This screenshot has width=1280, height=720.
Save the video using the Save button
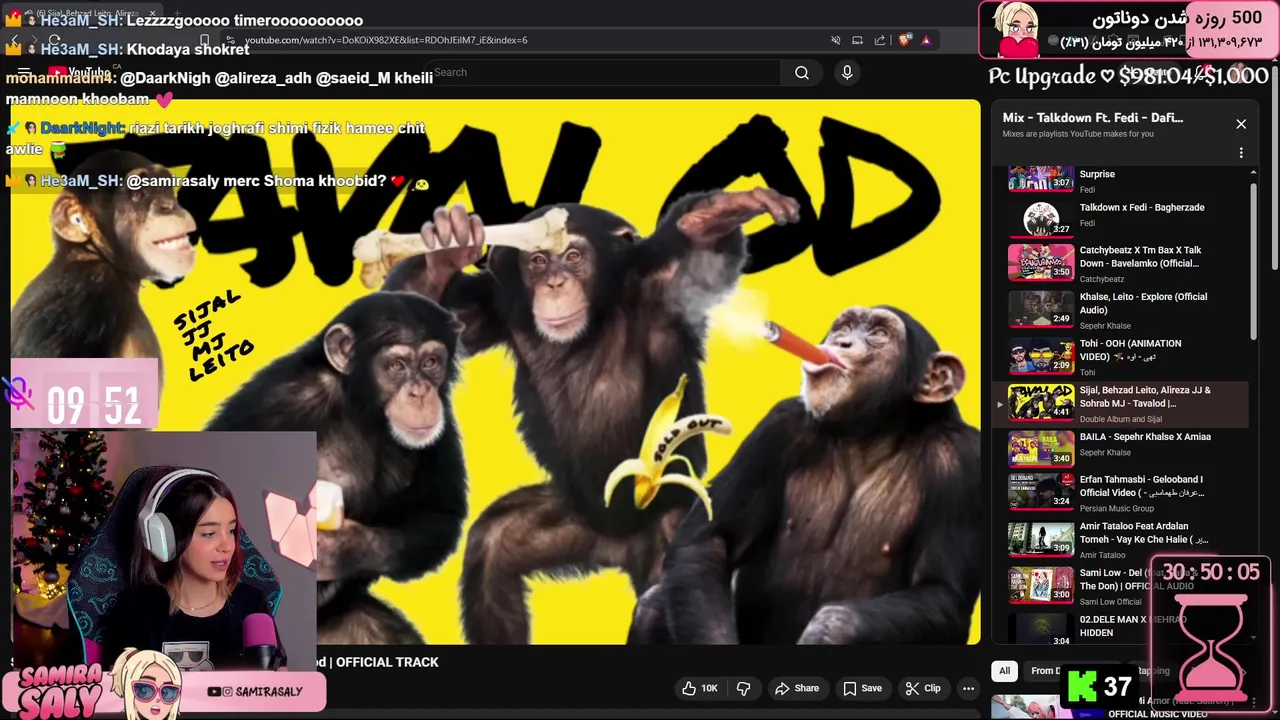point(862,688)
